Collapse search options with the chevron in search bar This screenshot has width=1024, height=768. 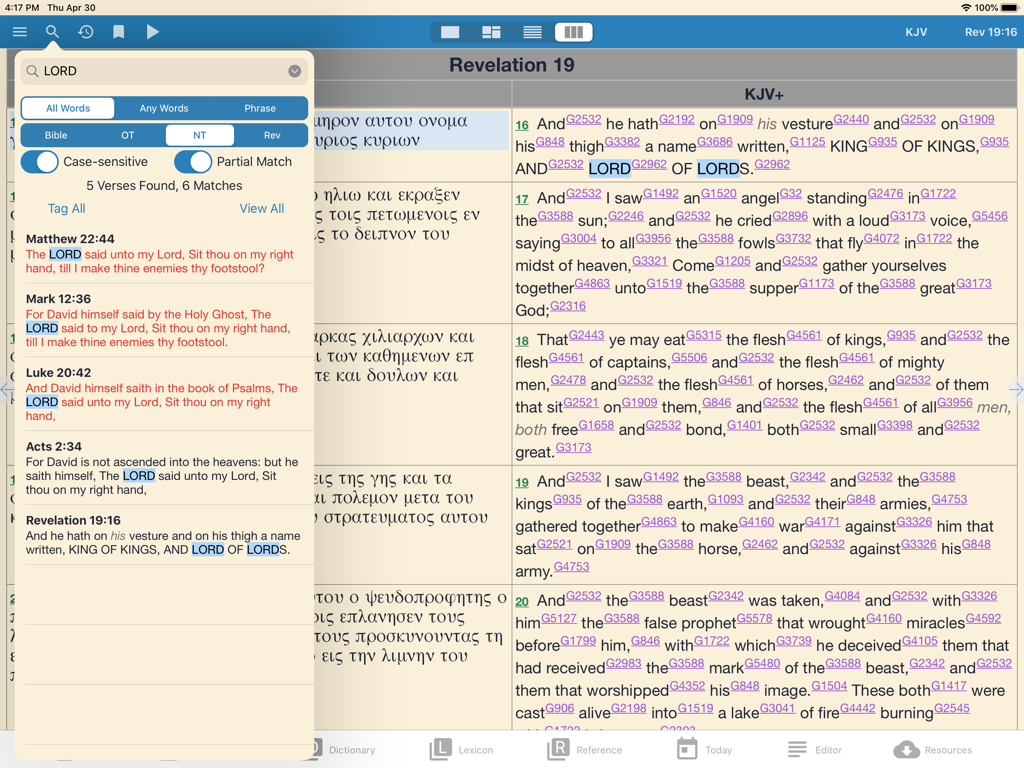[294, 71]
